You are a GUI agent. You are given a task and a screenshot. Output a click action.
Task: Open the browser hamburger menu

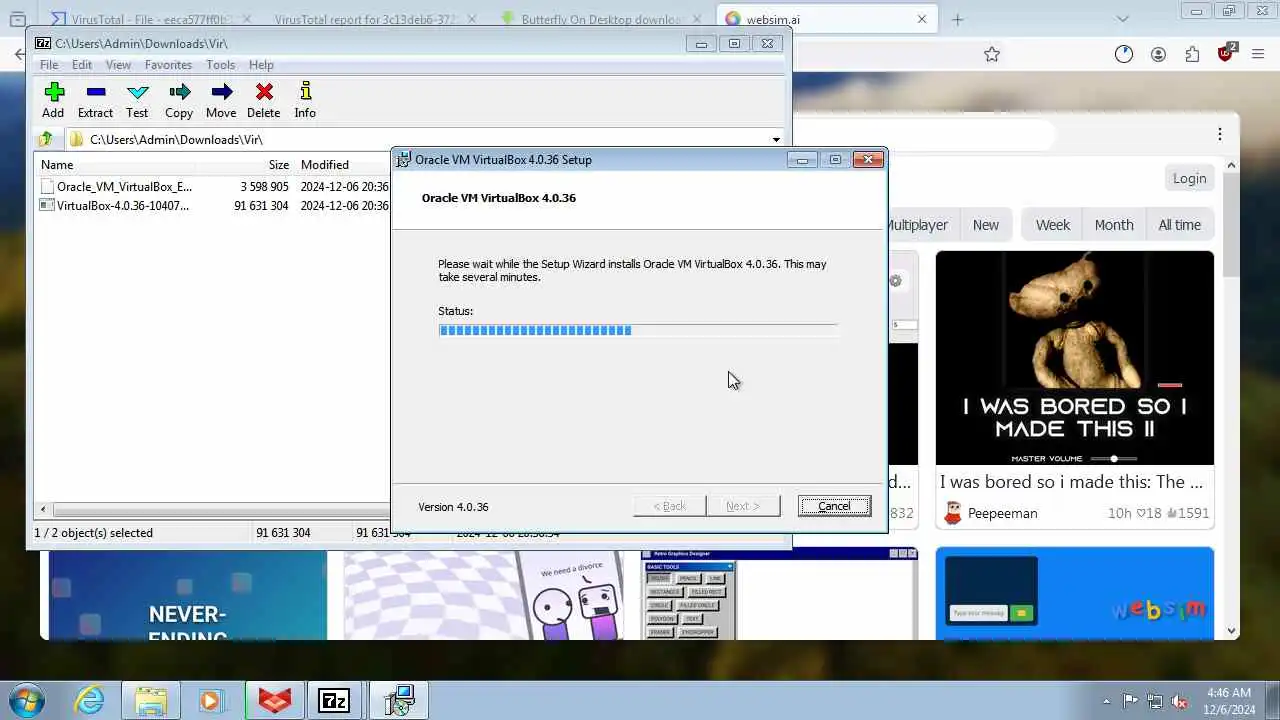(1260, 55)
